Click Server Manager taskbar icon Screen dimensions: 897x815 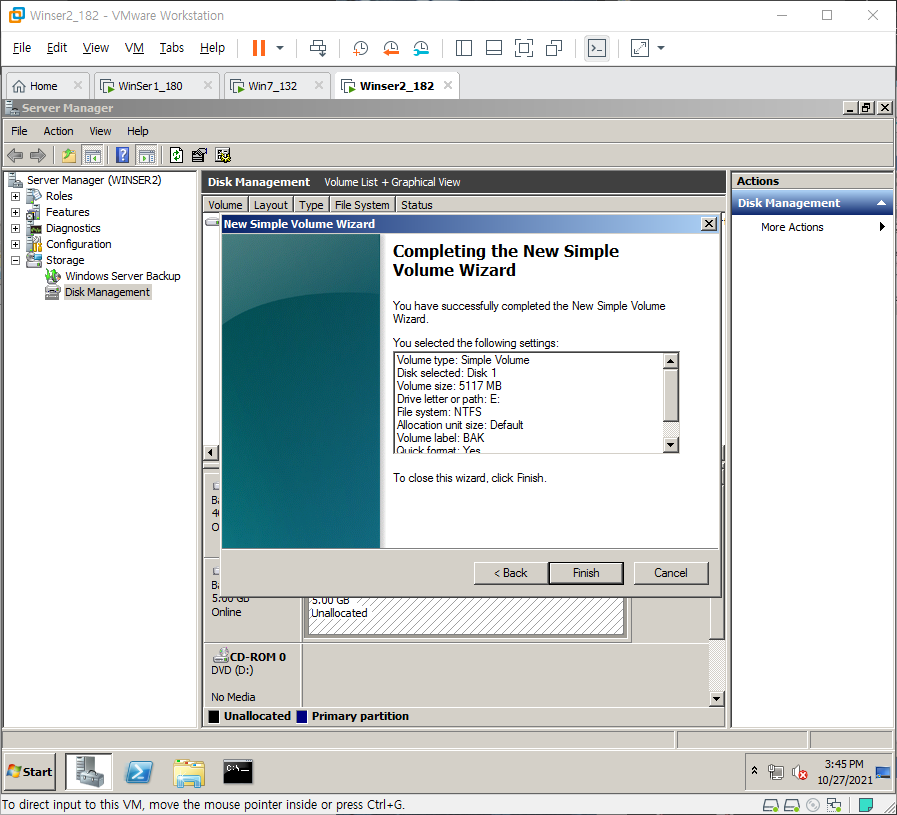[89, 772]
